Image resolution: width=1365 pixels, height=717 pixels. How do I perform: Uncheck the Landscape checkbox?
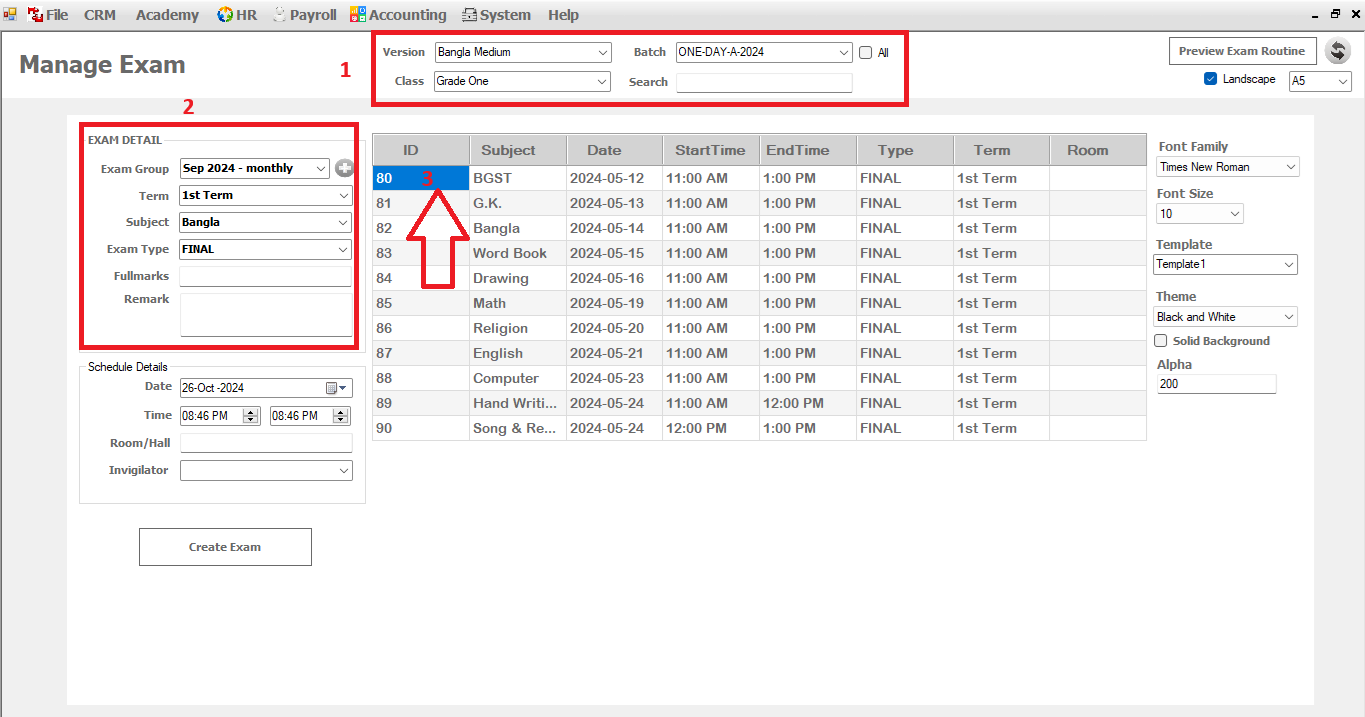[1211, 79]
